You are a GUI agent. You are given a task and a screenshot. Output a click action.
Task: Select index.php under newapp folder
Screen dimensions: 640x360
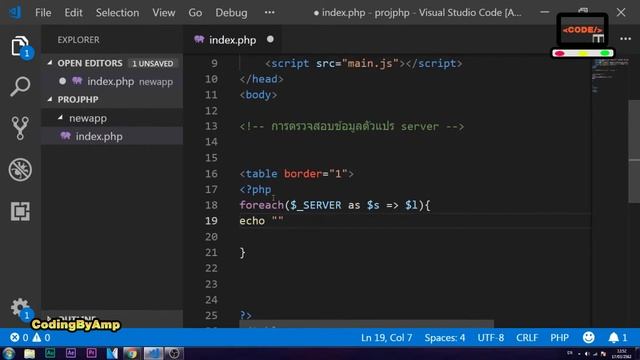tap(112, 136)
